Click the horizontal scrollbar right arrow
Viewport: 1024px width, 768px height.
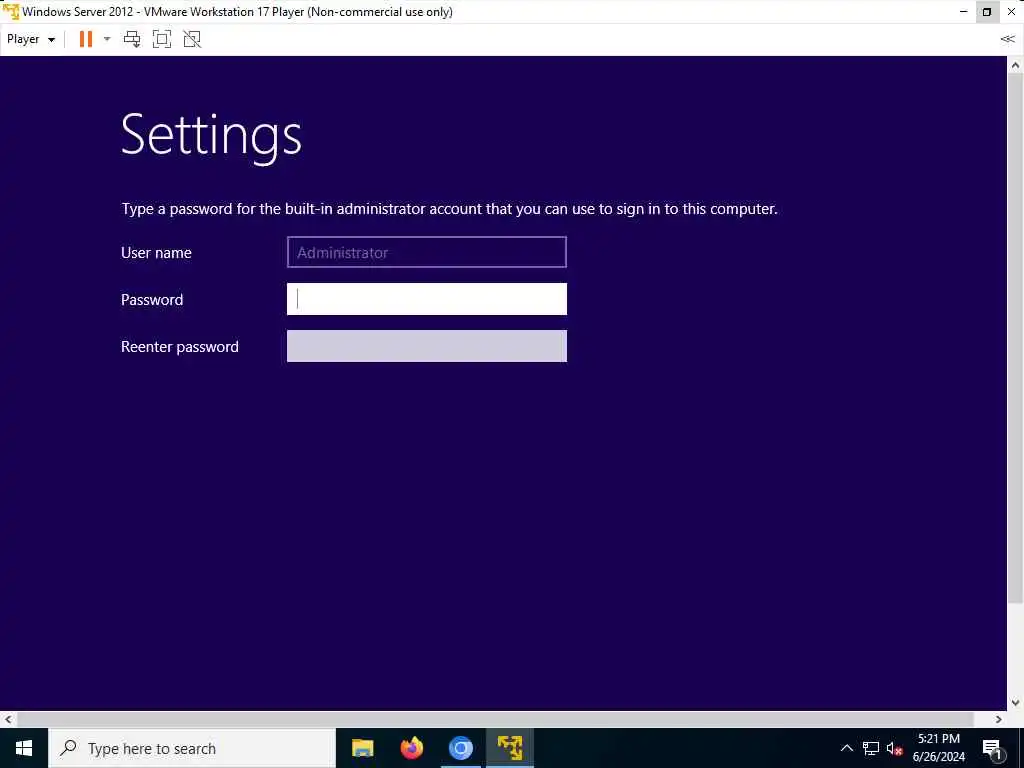pyautogui.click(x=999, y=719)
